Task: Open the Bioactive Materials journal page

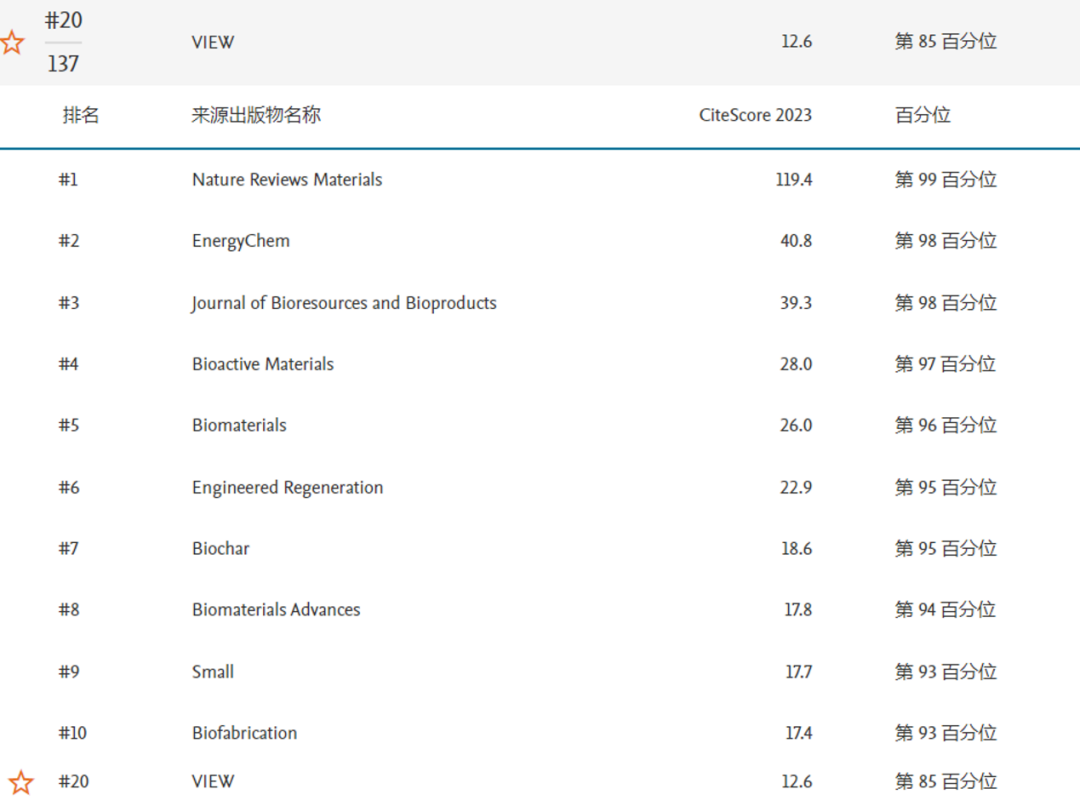Action: click(263, 364)
